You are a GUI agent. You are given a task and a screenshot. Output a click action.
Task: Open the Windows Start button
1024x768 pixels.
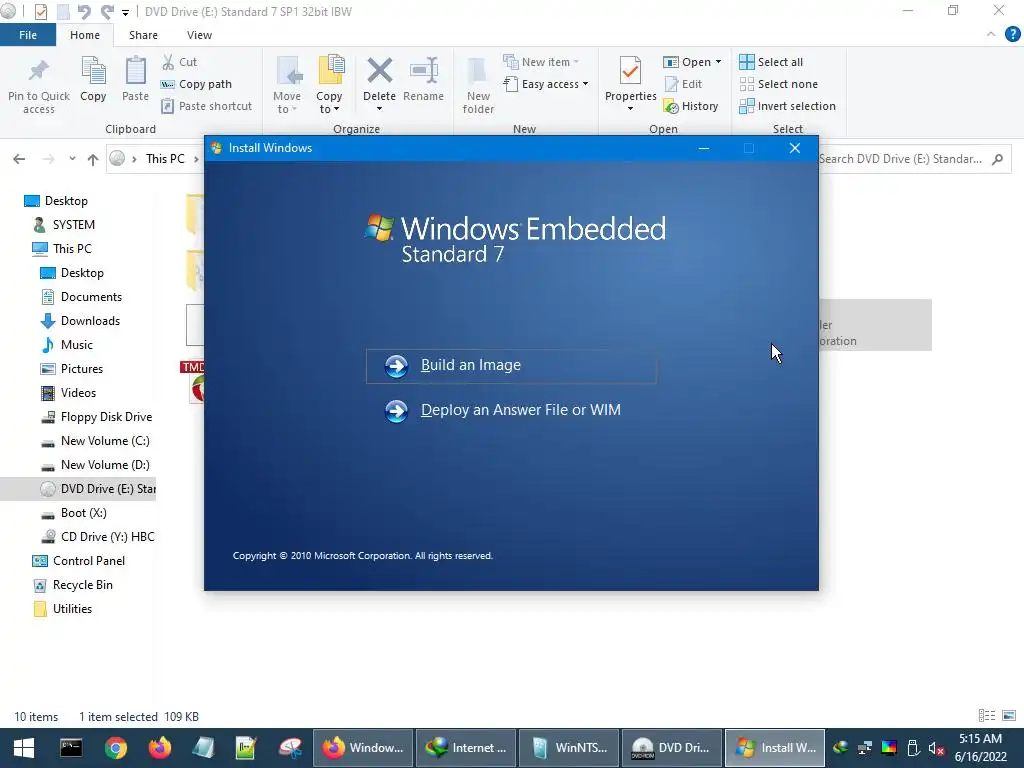[x=24, y=748]
